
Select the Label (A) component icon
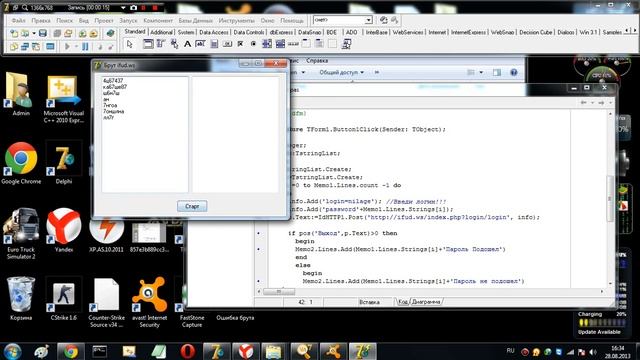pos(187,44)
